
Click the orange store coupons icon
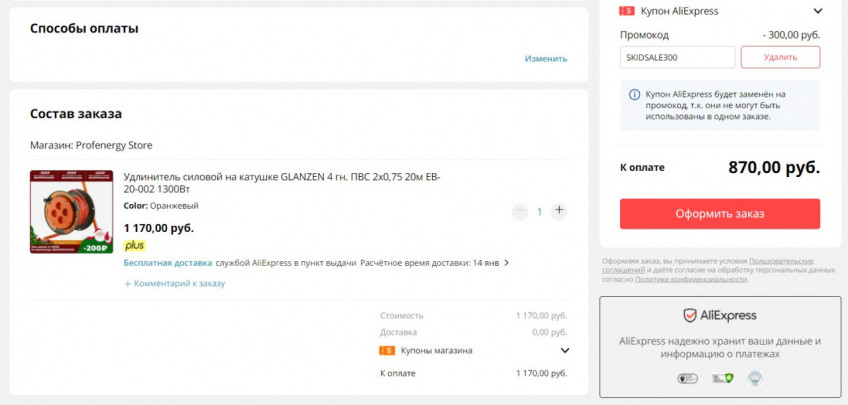pyautogui.click(x=387, y=351)
